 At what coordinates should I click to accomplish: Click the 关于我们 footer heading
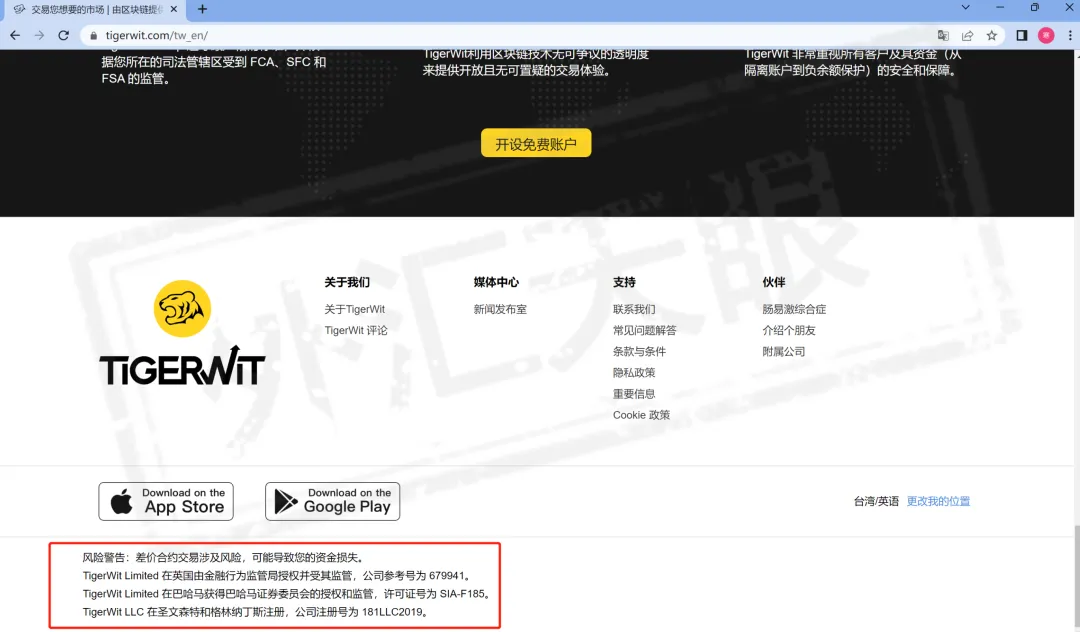click(x=347, y=282)
